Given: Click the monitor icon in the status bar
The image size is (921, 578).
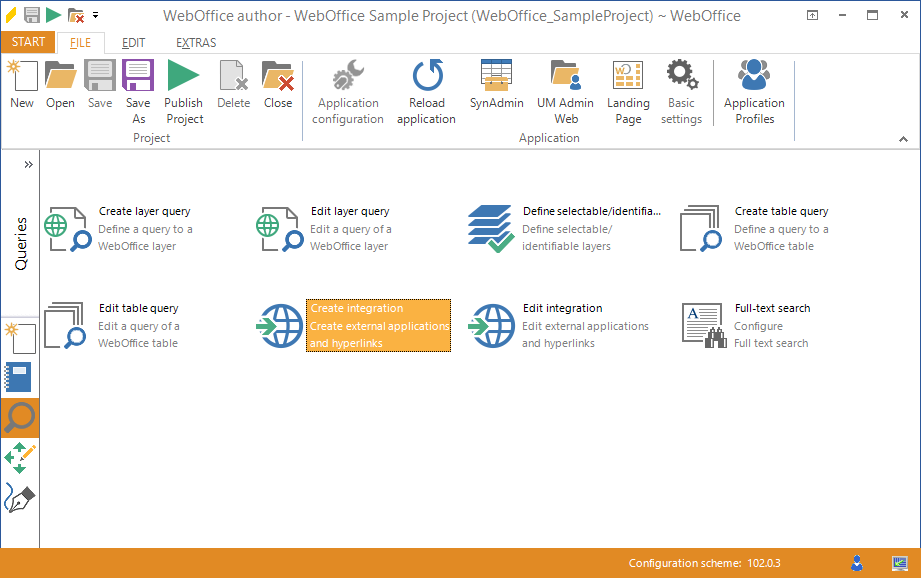Looking at the screenshot, I should (898, 563).
